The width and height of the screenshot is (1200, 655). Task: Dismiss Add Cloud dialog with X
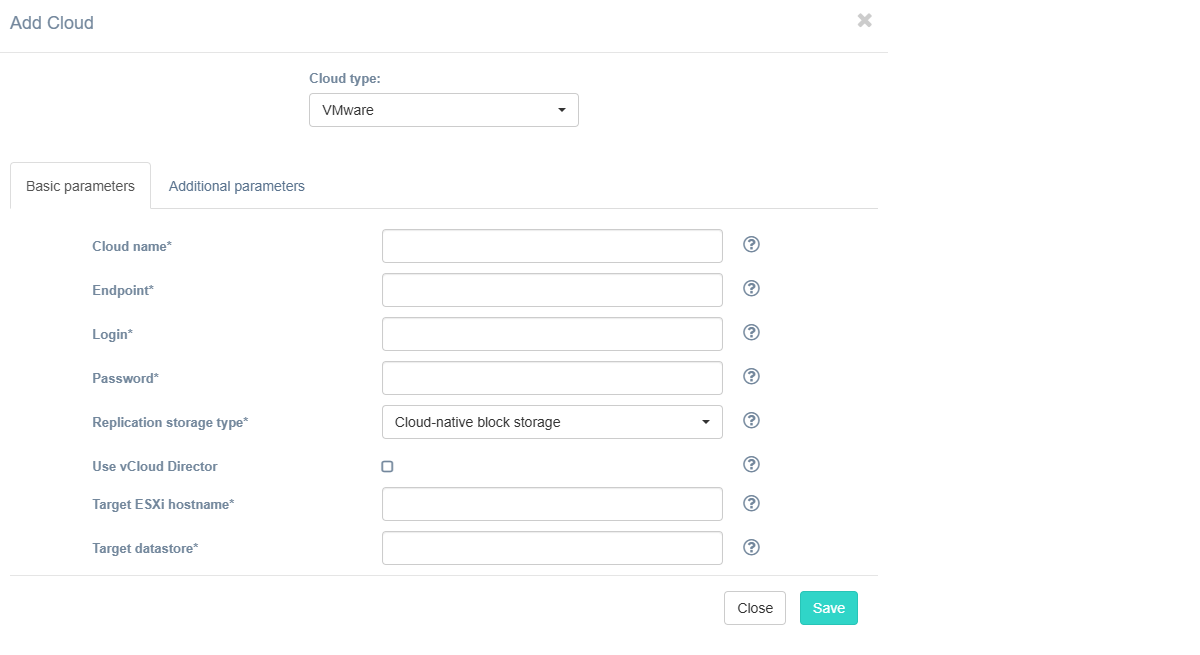coord(865,21)
